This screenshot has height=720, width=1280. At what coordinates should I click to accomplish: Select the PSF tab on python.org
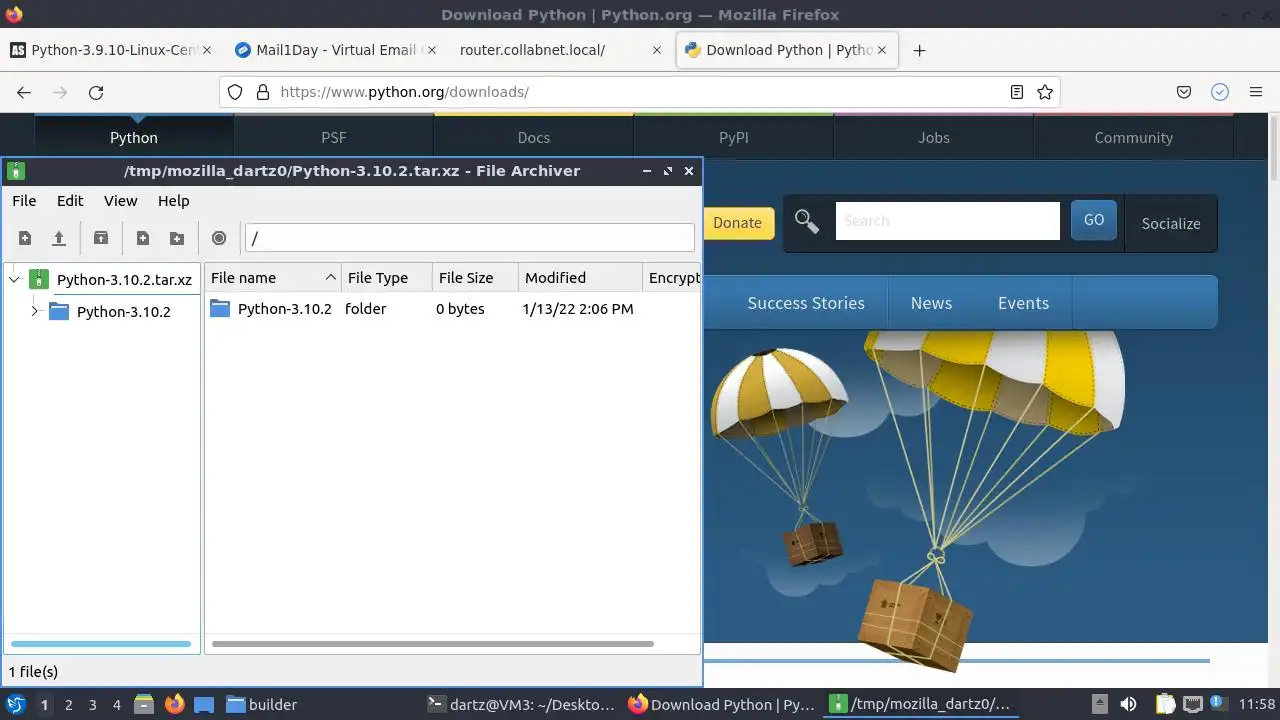(333, 137)
